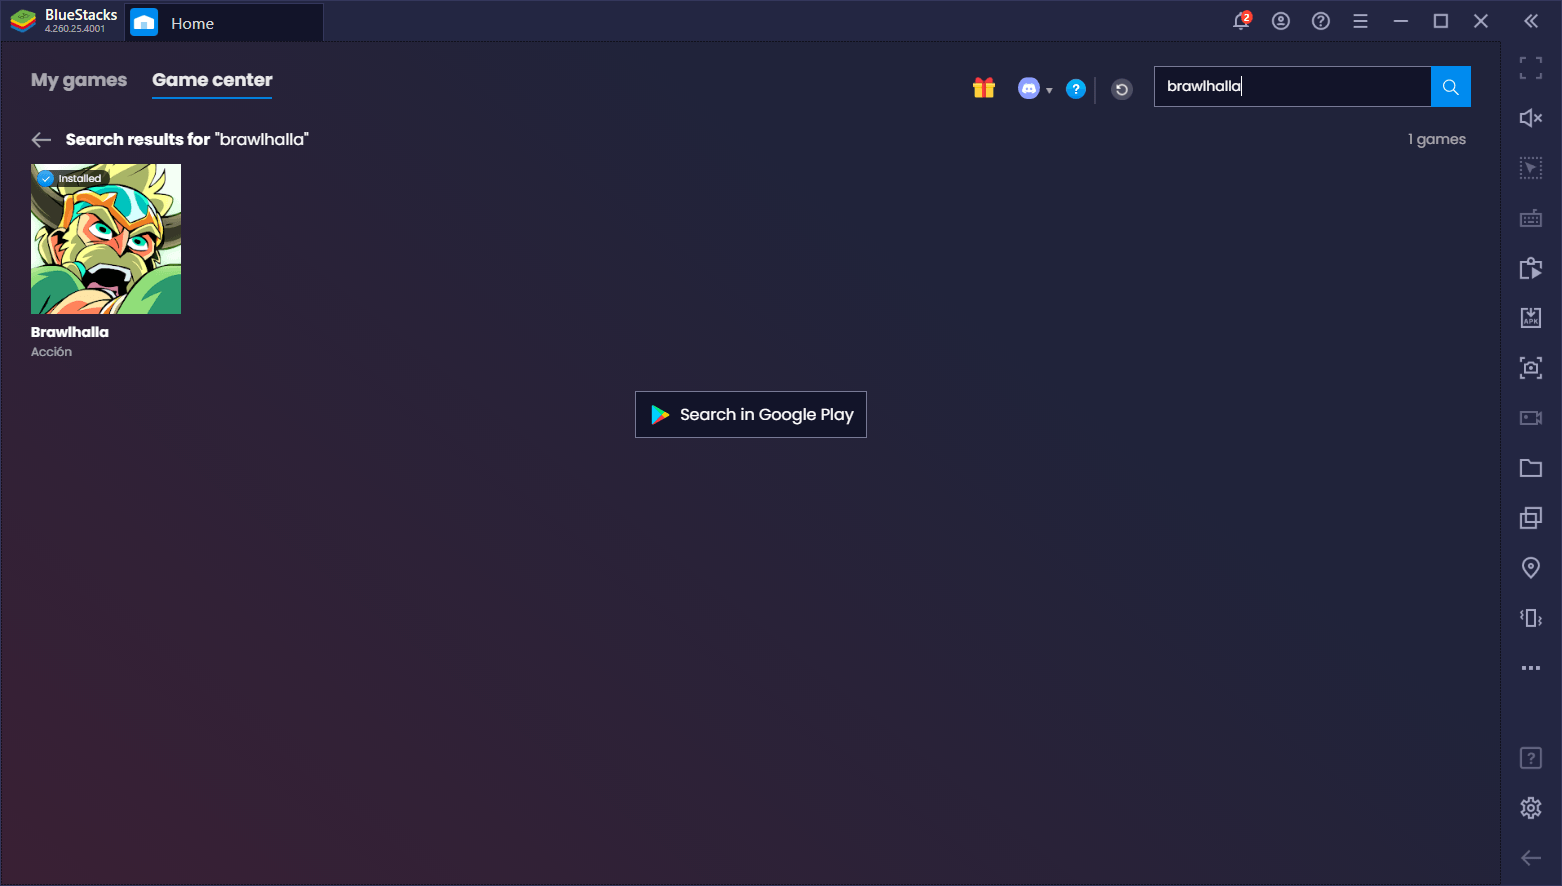The width and height of the screenshot is (1562, 886).
Task: Open the hamburger menu in title bar
Action: click(1361, 21)
